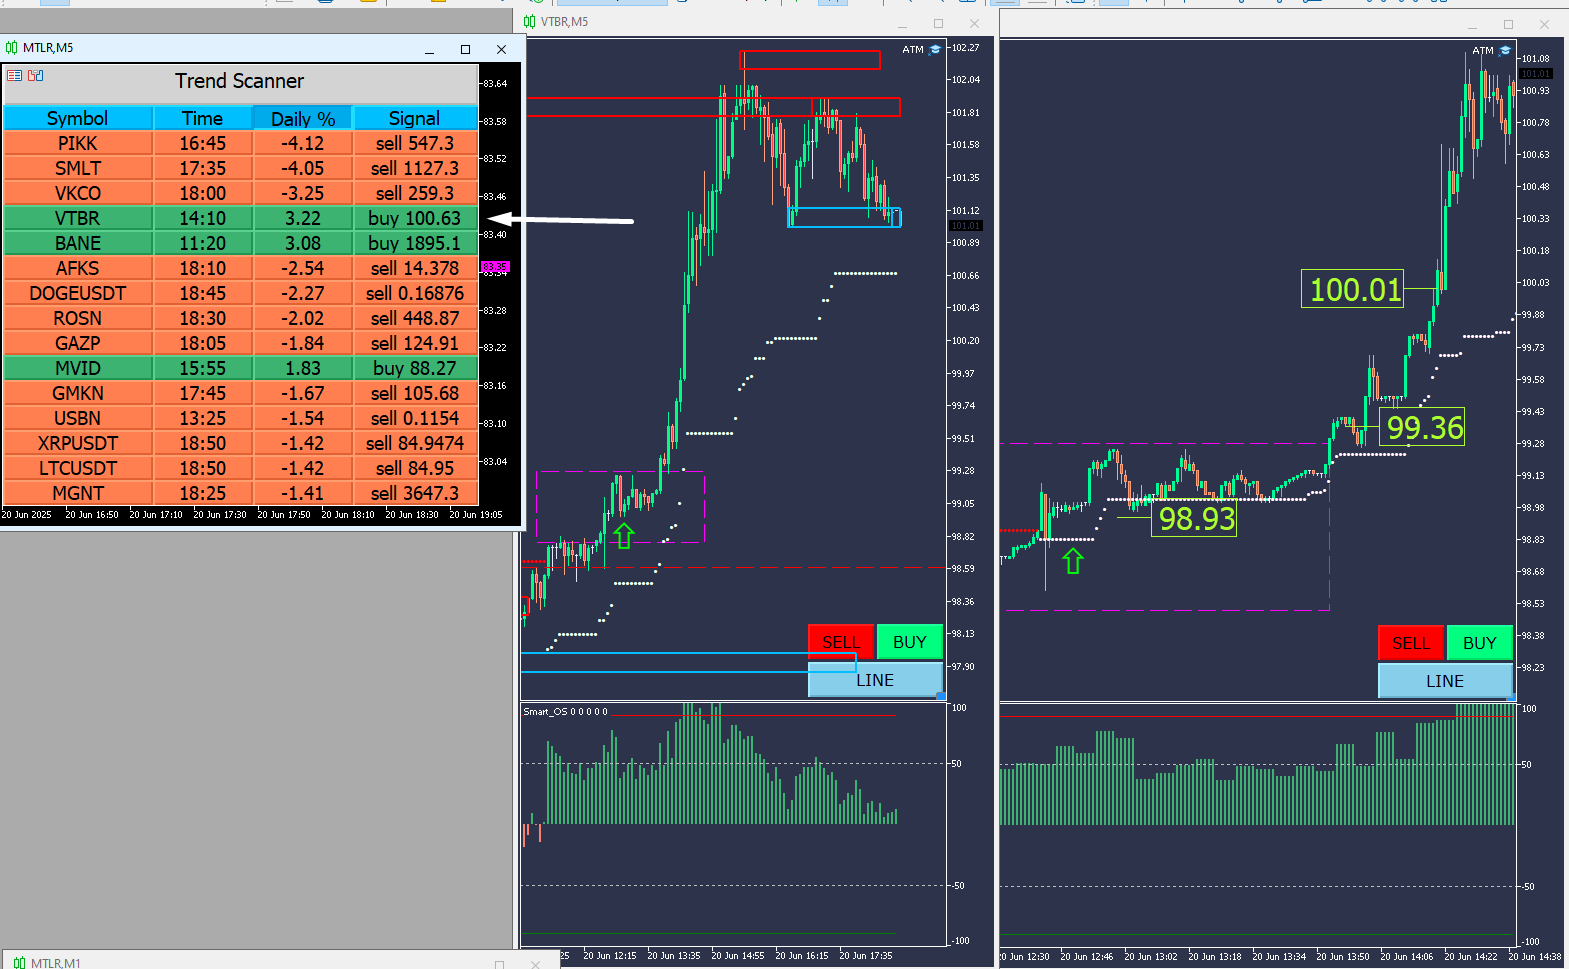Sort the scanner by Signal column
Image resolution: width=1569 pixels, height=969 pixels.
pyautogui.click(x=415, y=118)
